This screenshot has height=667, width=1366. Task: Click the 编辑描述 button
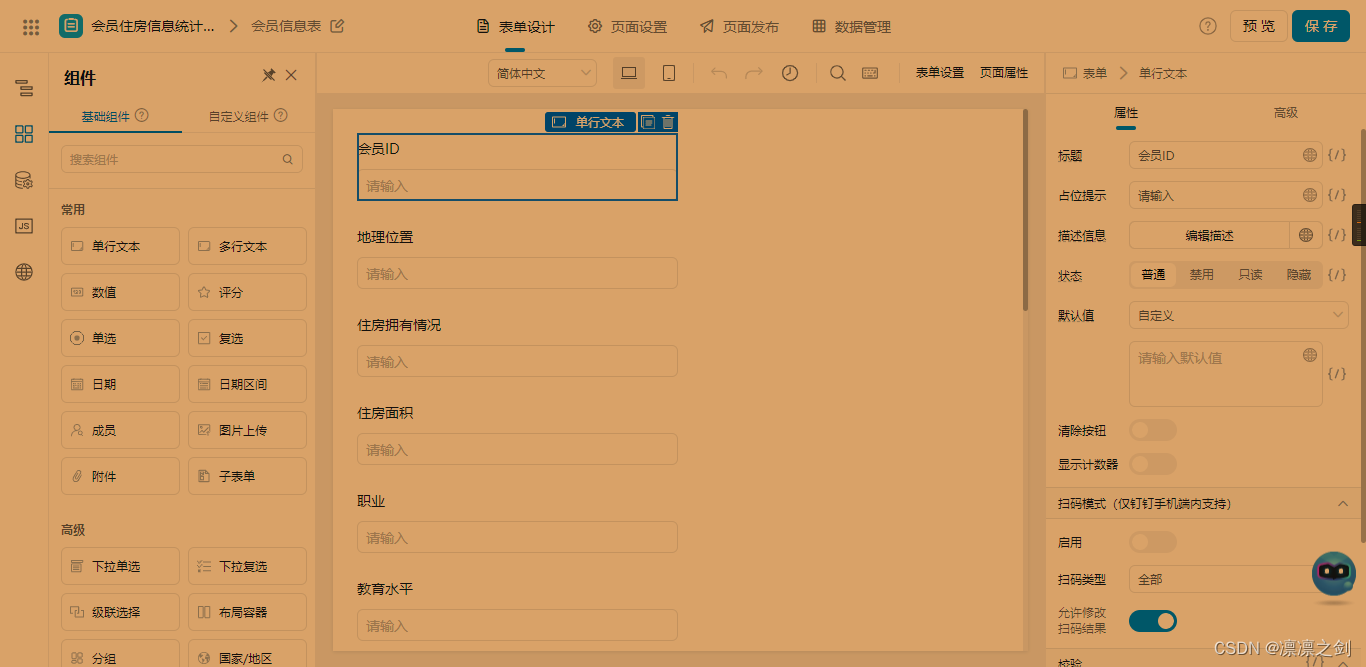click(1210, 235)
